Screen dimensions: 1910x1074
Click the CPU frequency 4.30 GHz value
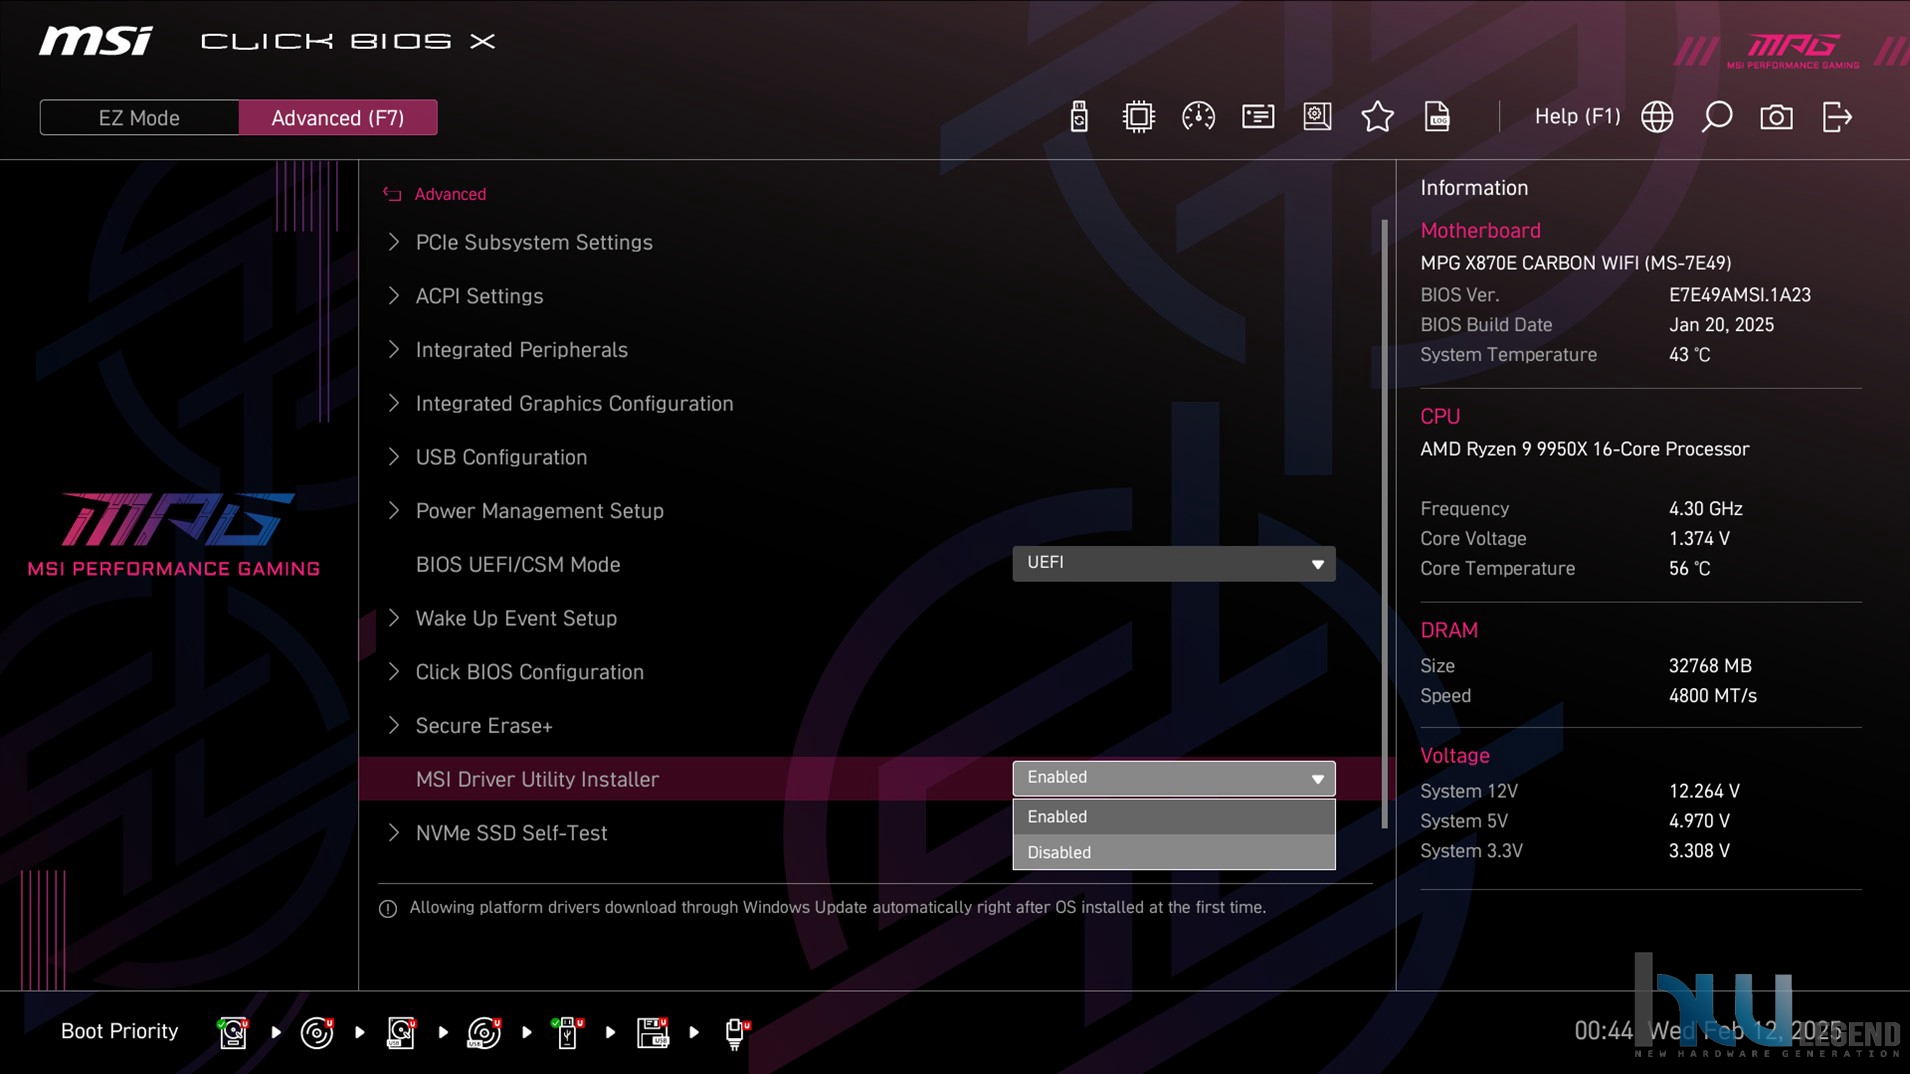coord(1705,509)
